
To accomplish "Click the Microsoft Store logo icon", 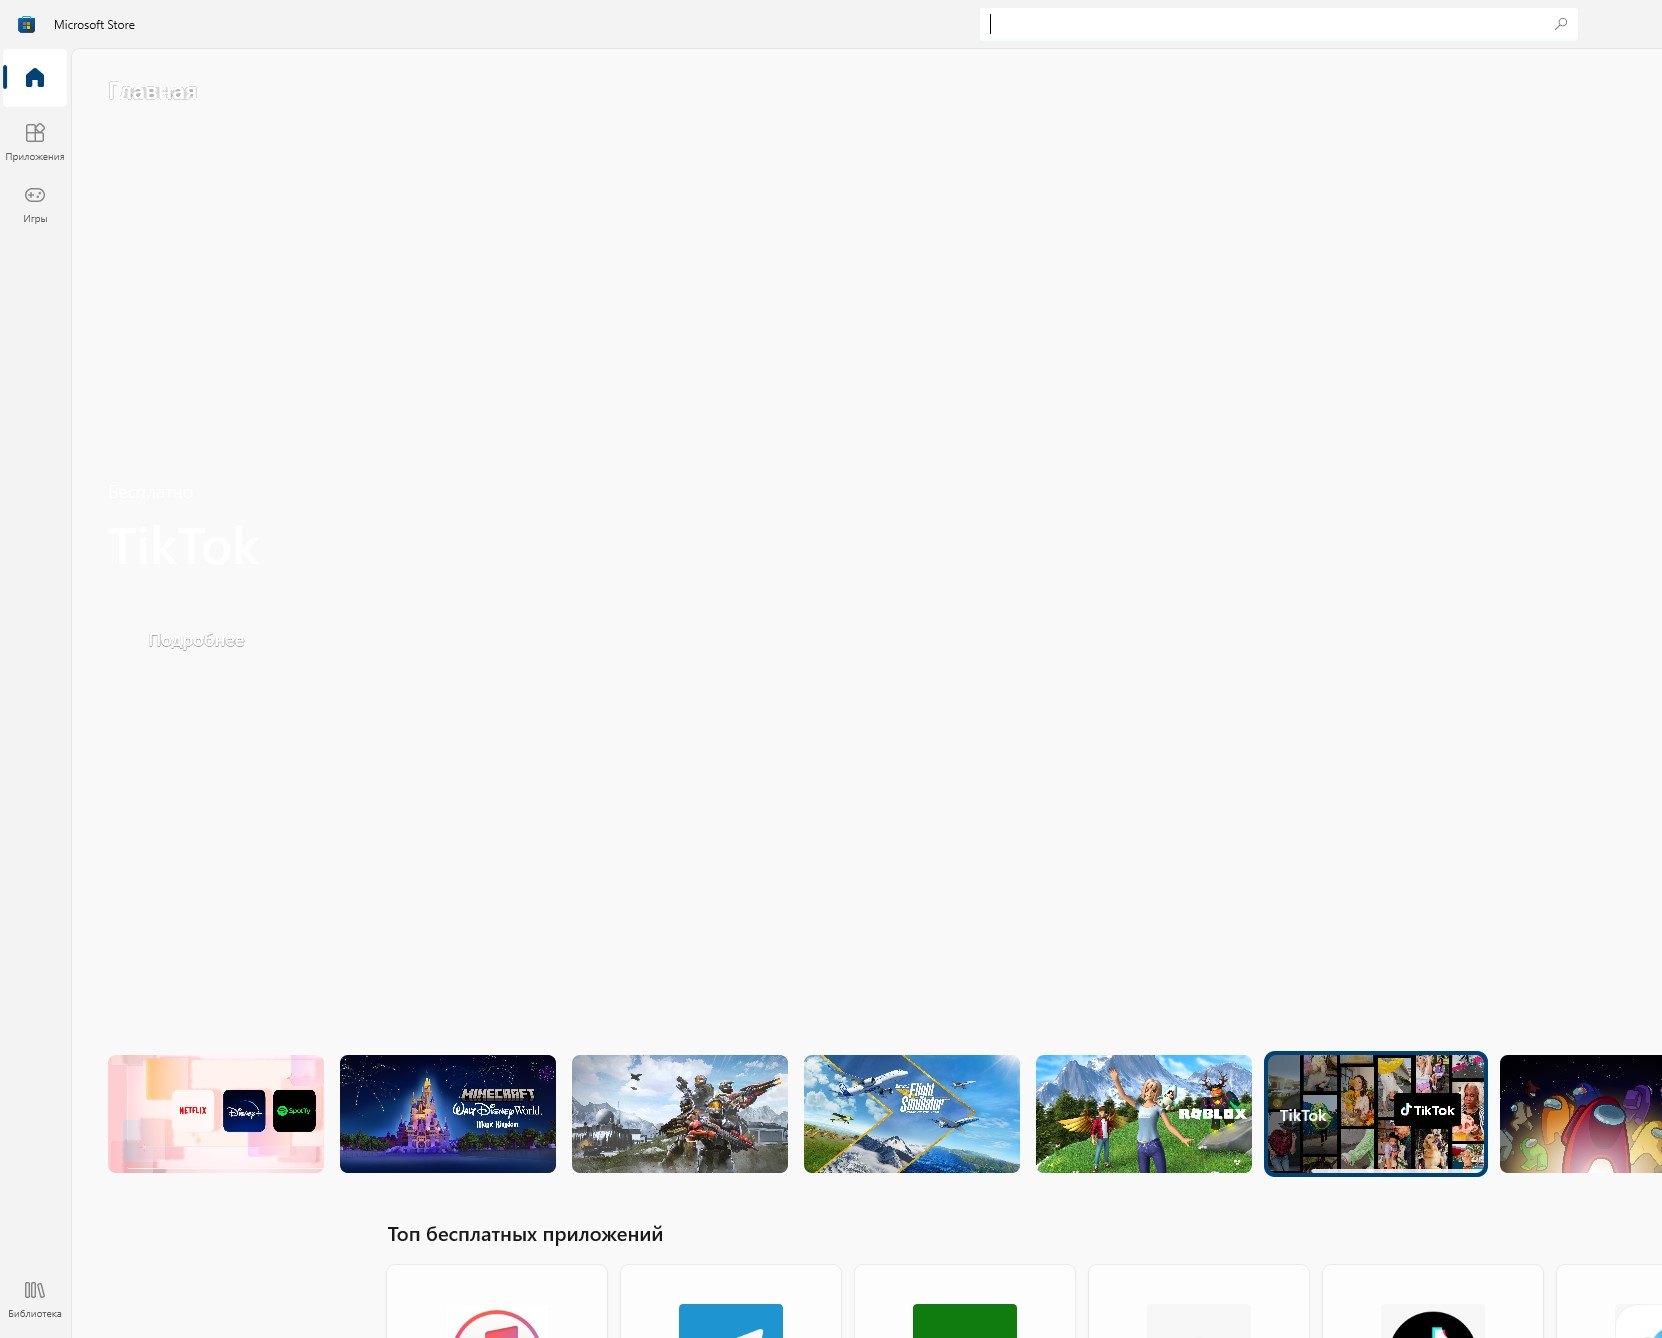I will (27, 24).
